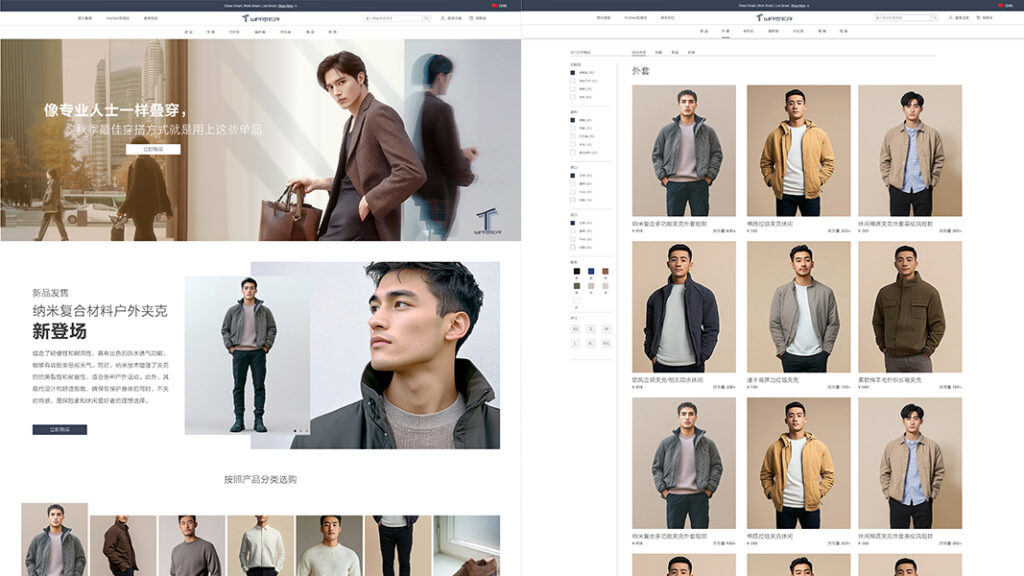
Task: Click the hero banner image of man with bag
Action: 261,140
